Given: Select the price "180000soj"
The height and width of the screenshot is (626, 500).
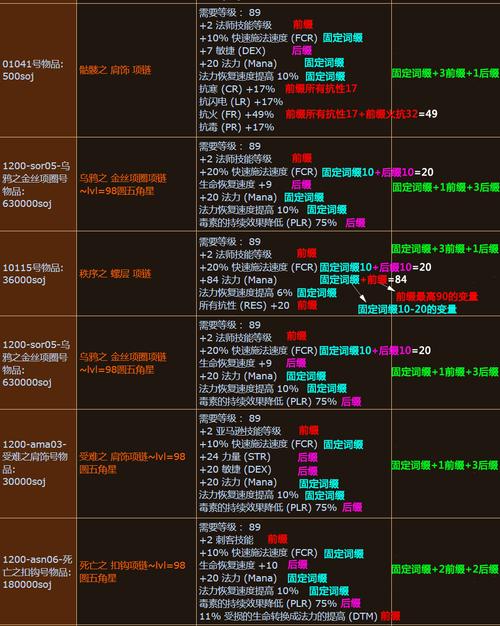Looking at the screenshot, I should click(27, 584).
